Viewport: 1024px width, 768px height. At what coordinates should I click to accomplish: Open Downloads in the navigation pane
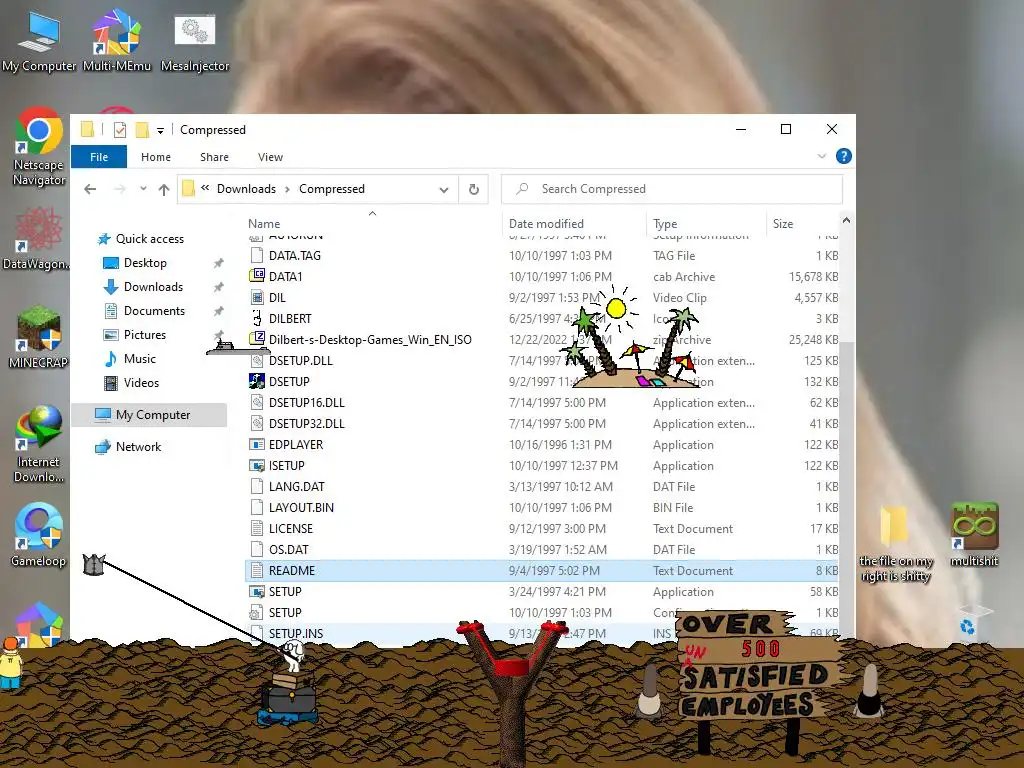(x=153, y=287)
